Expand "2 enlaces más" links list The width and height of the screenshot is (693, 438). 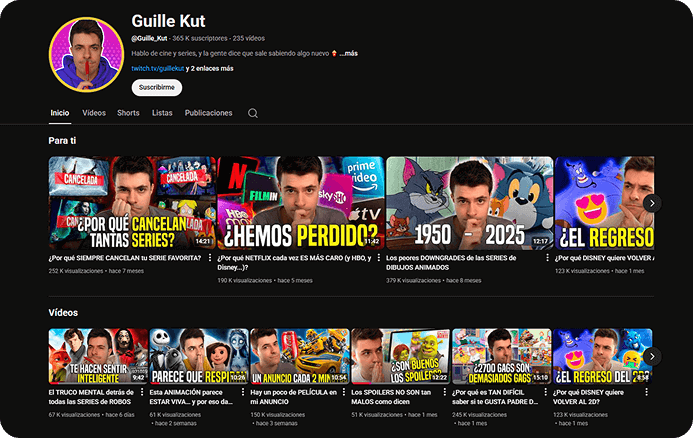[213, 69]
